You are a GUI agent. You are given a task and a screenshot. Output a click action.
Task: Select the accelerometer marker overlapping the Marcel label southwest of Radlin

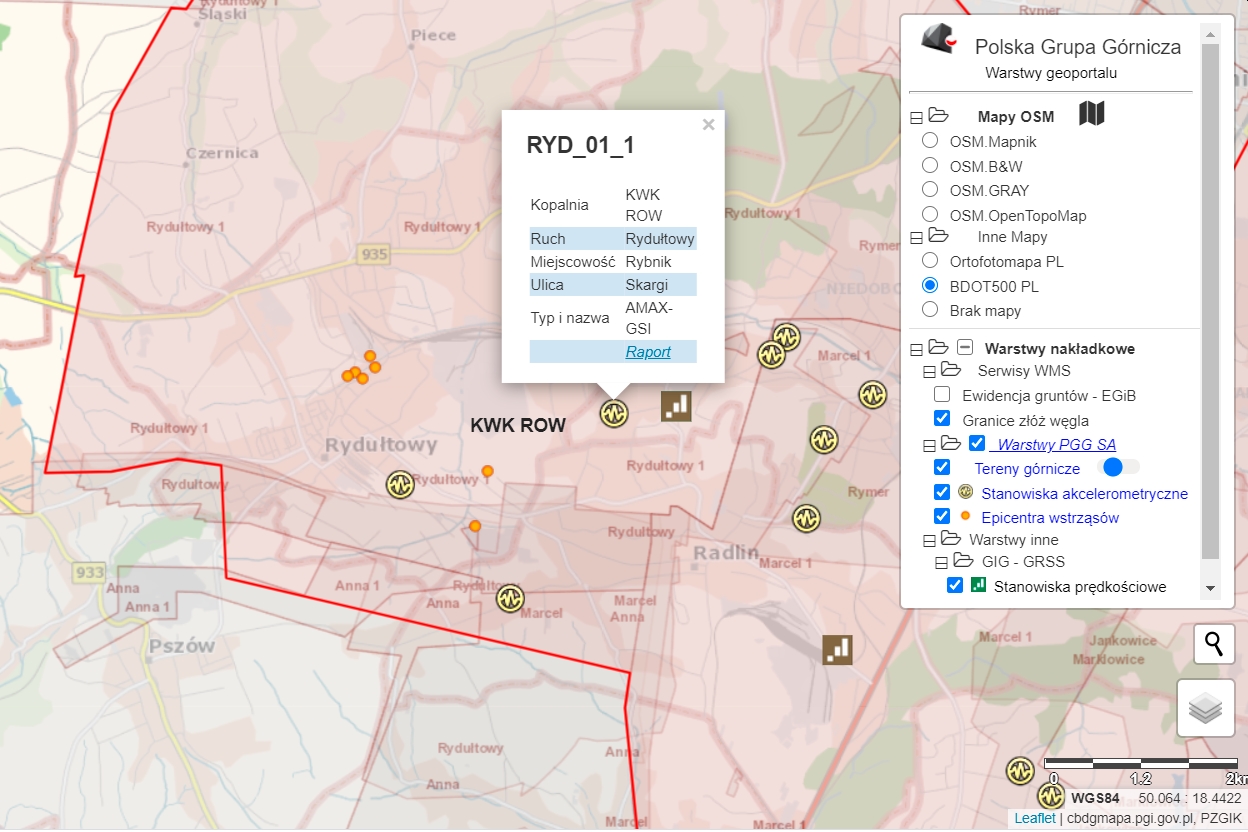point(510,598)
